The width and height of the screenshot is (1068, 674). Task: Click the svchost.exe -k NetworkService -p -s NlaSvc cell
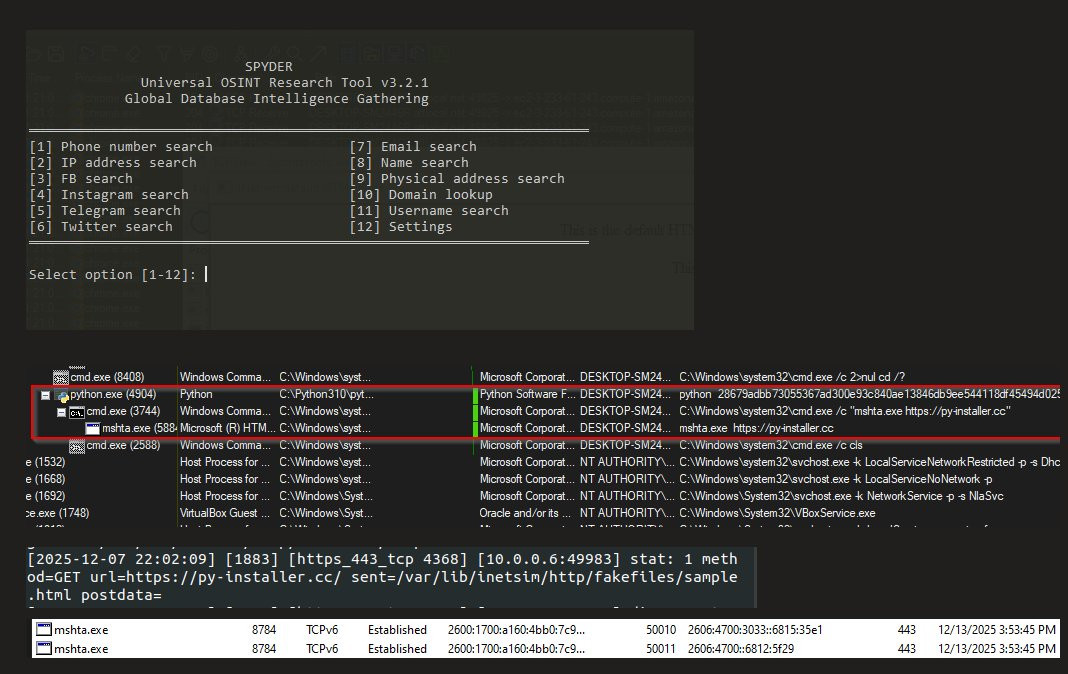coord(841,496)
